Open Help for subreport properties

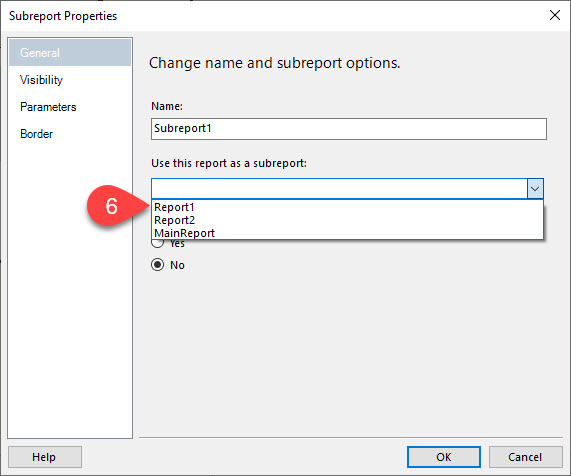point(45,457)
